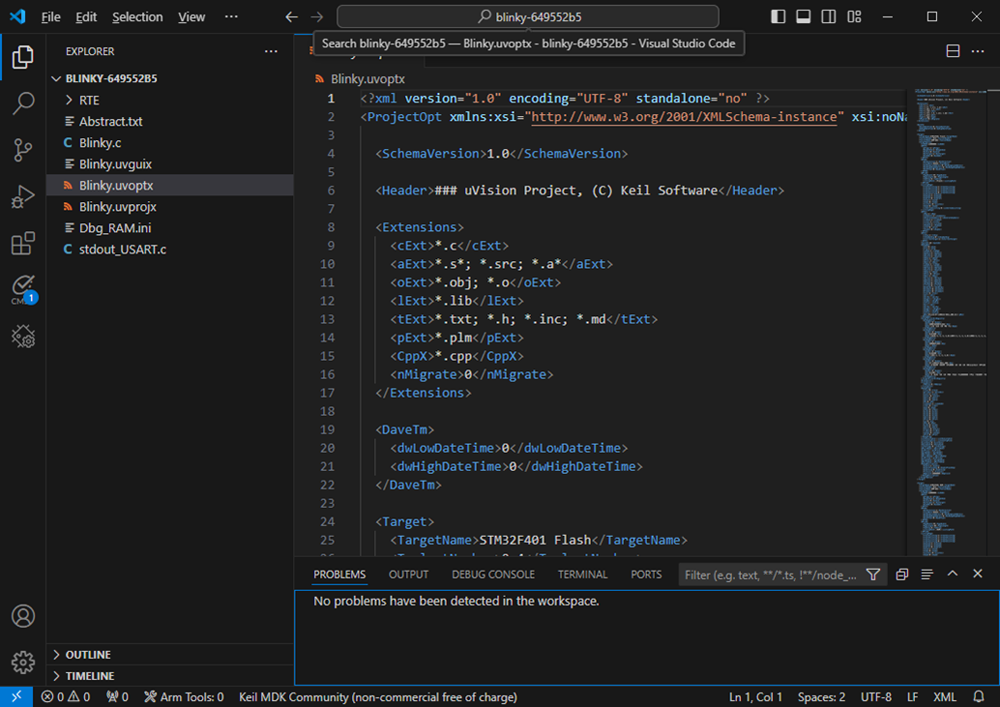1000x707 pixels.
Task: Expand the RTE folder
Action: pos(170,100)
